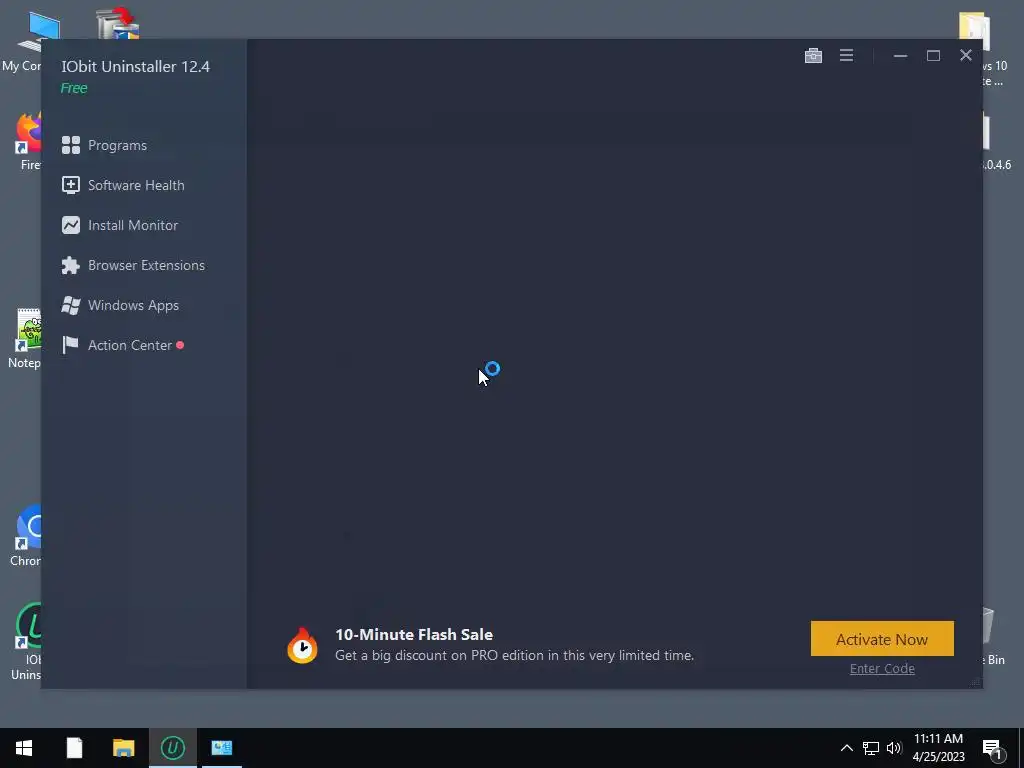Click the flash sale flame clock icon
The width and height of the screenshot is (1024, 768).
(302, 645)
